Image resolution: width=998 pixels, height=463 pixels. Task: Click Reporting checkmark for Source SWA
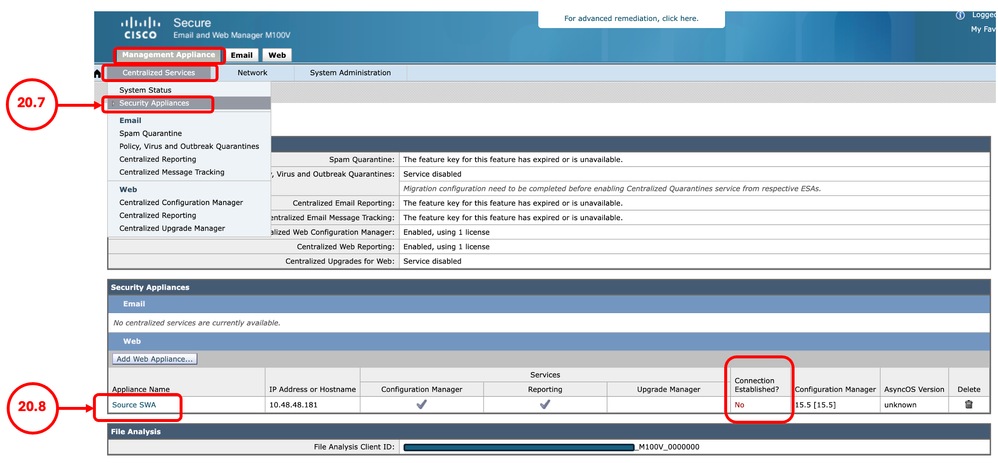tap(545, 404)
